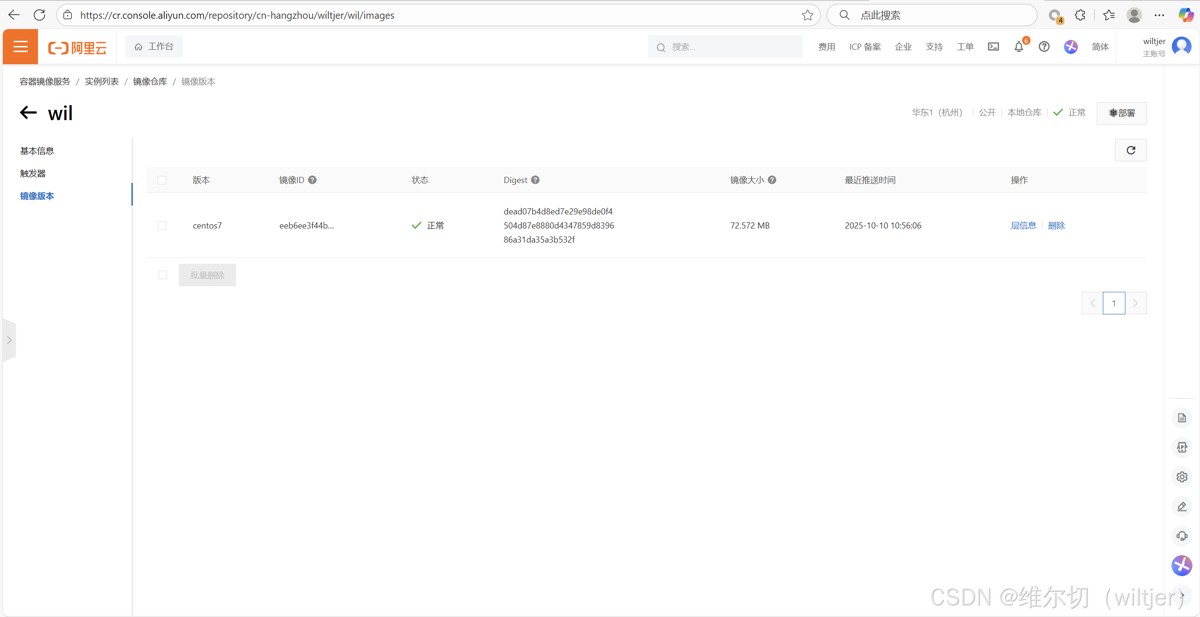Click the browser 点此搜索 search box
This screenshot has width=1200, height=617.
932,15
